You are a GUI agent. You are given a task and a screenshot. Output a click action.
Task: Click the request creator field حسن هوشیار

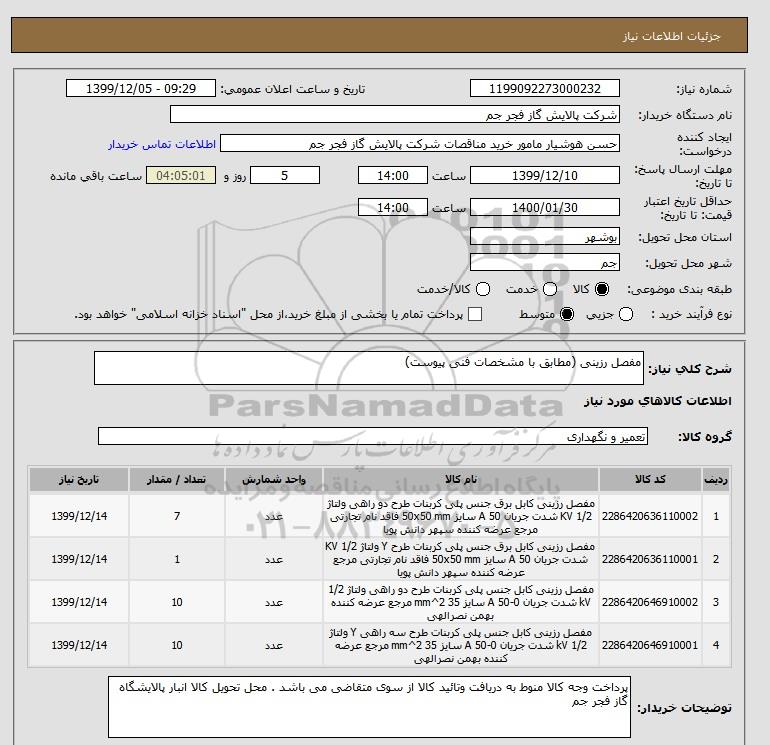(420, 144)
